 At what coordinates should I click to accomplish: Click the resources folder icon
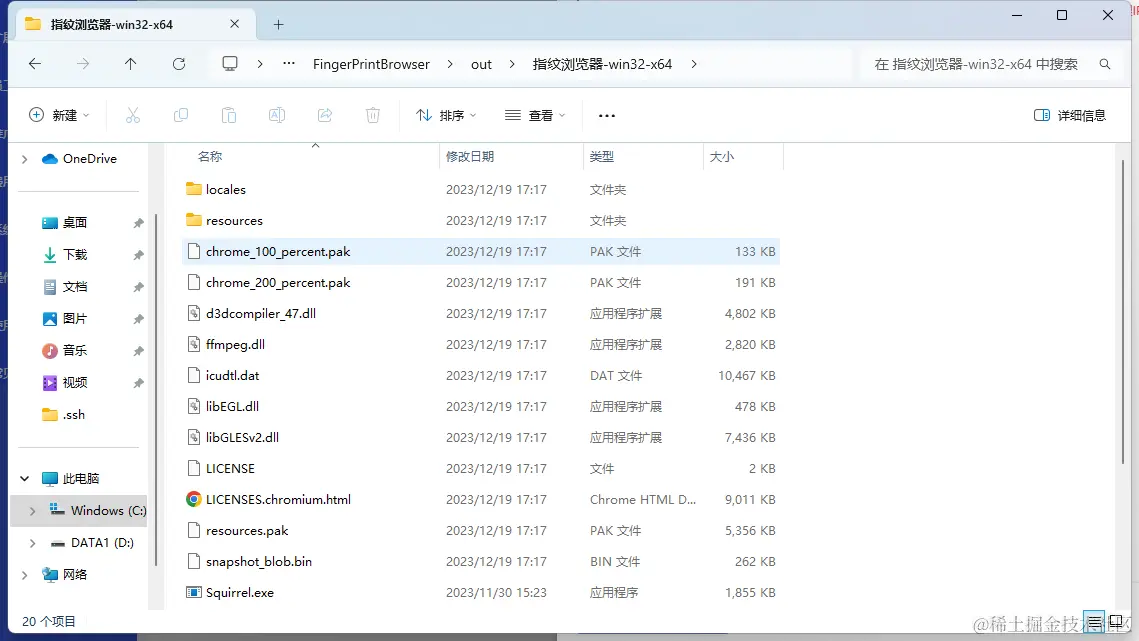click(x=193, y=220)
